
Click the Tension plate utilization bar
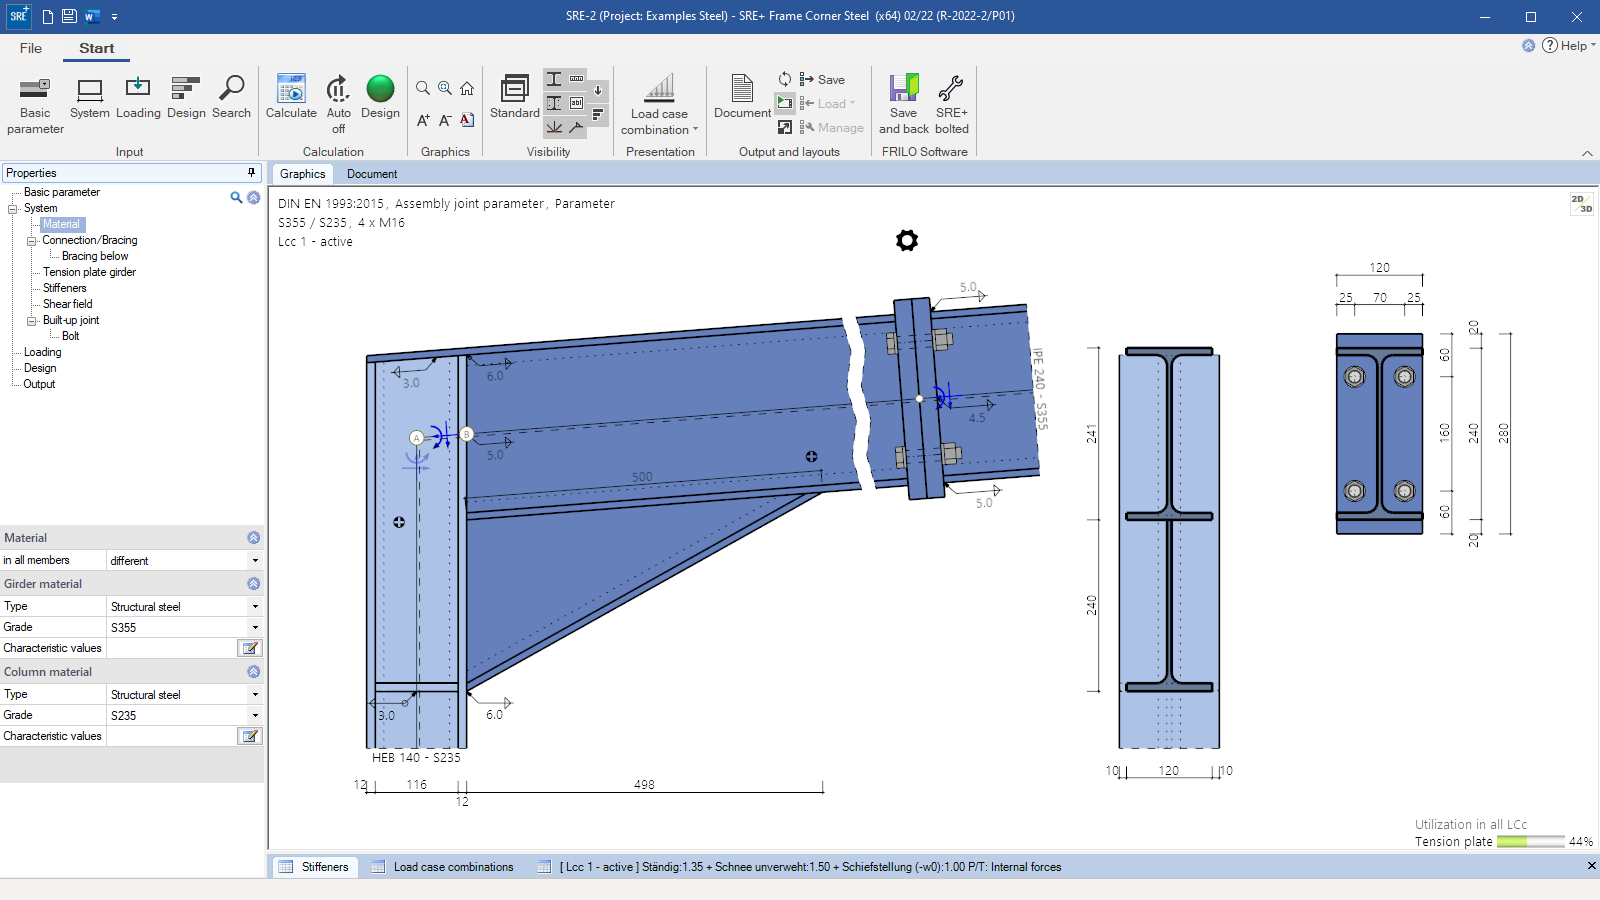point(1530,842)
